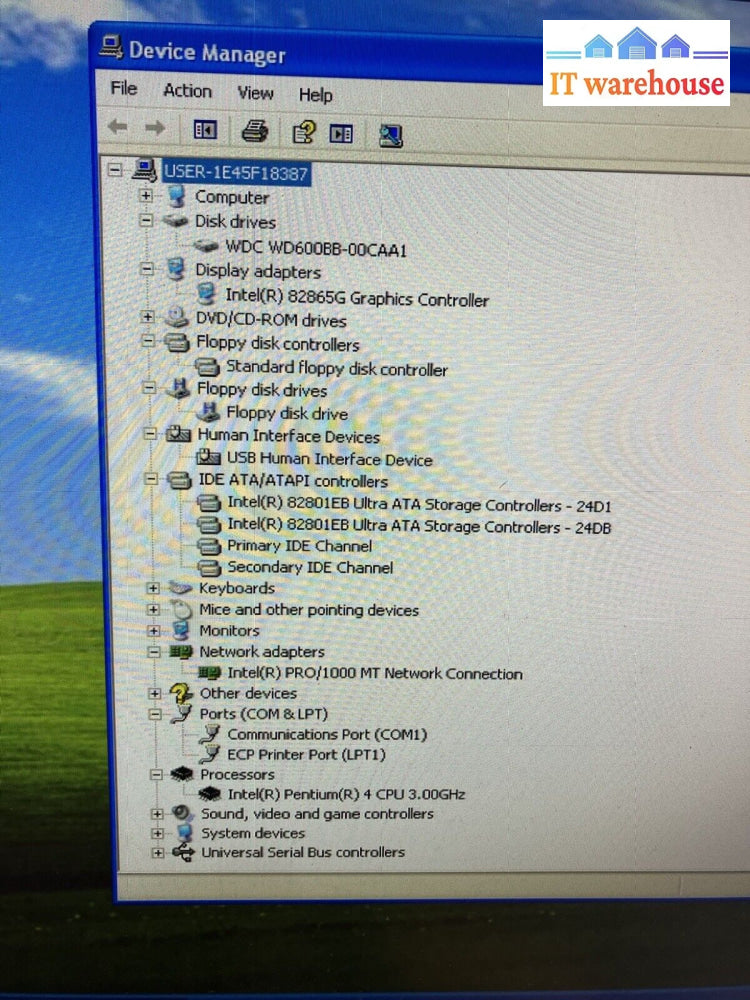Screen dimensions: 750x1000
Task: Open the File menu
Action: pos(124,89)
